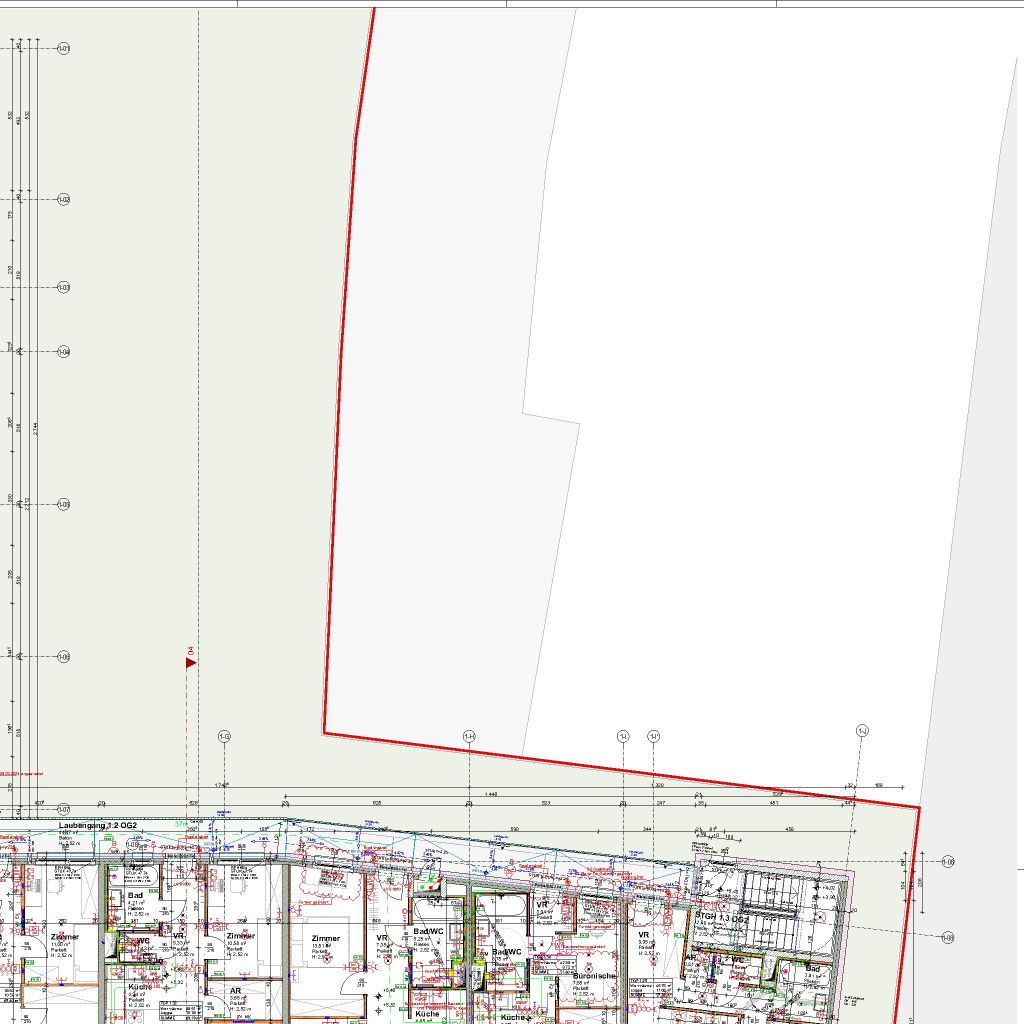Click the red section marker 04
The width and height of the screenshot is (1024, 1024).
(190, 662)
